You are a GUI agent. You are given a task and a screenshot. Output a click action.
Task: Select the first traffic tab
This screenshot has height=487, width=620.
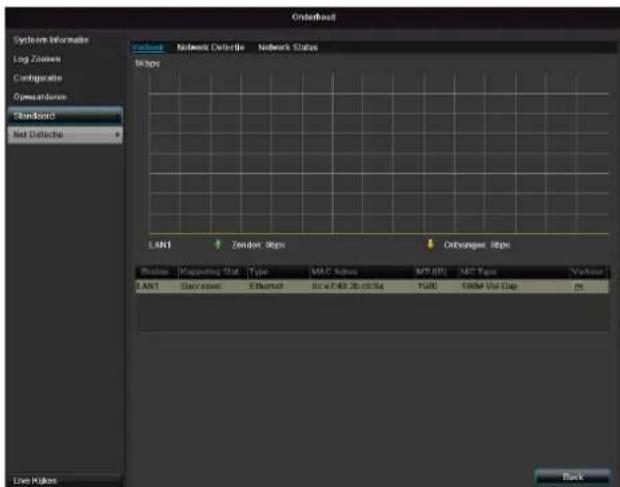(x=149, y=47)
